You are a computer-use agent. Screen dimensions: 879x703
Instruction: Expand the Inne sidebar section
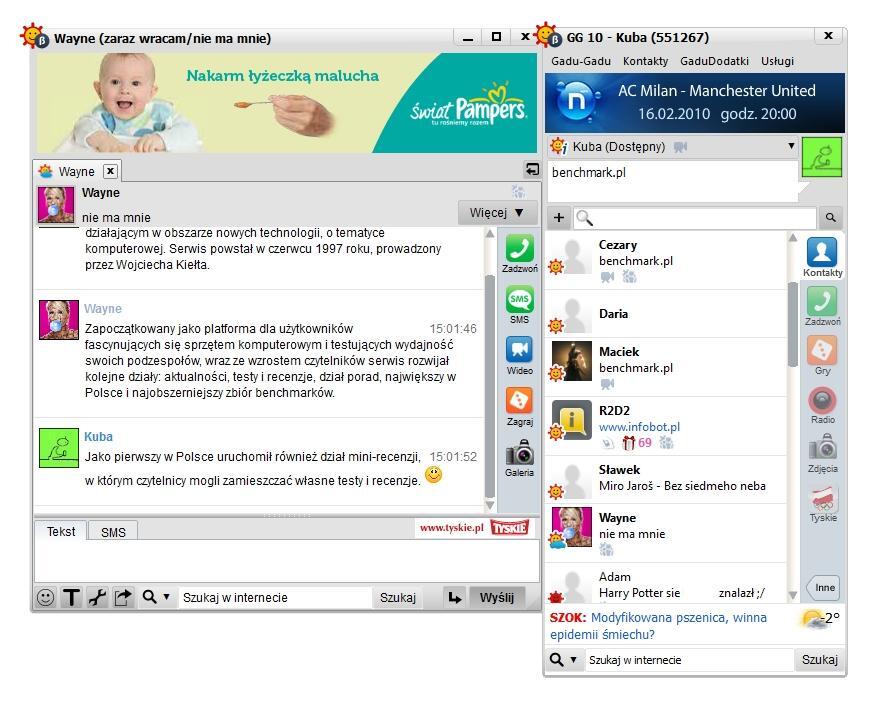coord(823,587)
